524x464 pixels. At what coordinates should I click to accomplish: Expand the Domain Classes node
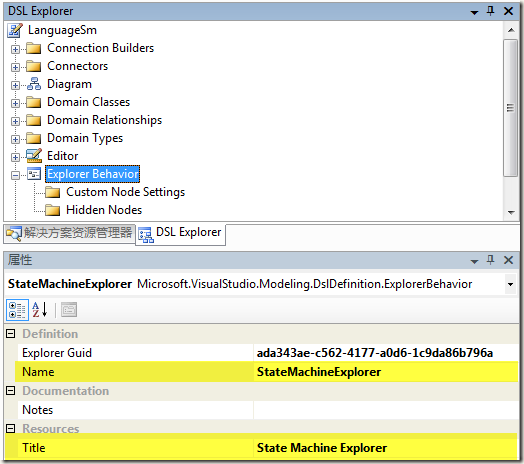pyautogui.click(x=15, y=103)
